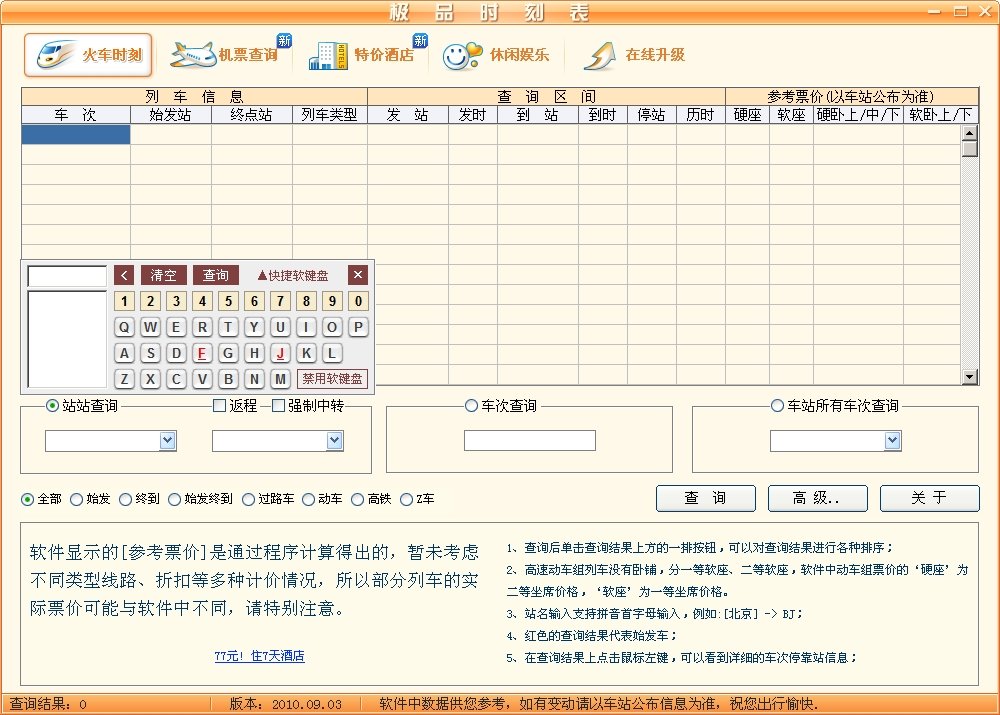Click the 车次 column header to sort

[75, 114]
